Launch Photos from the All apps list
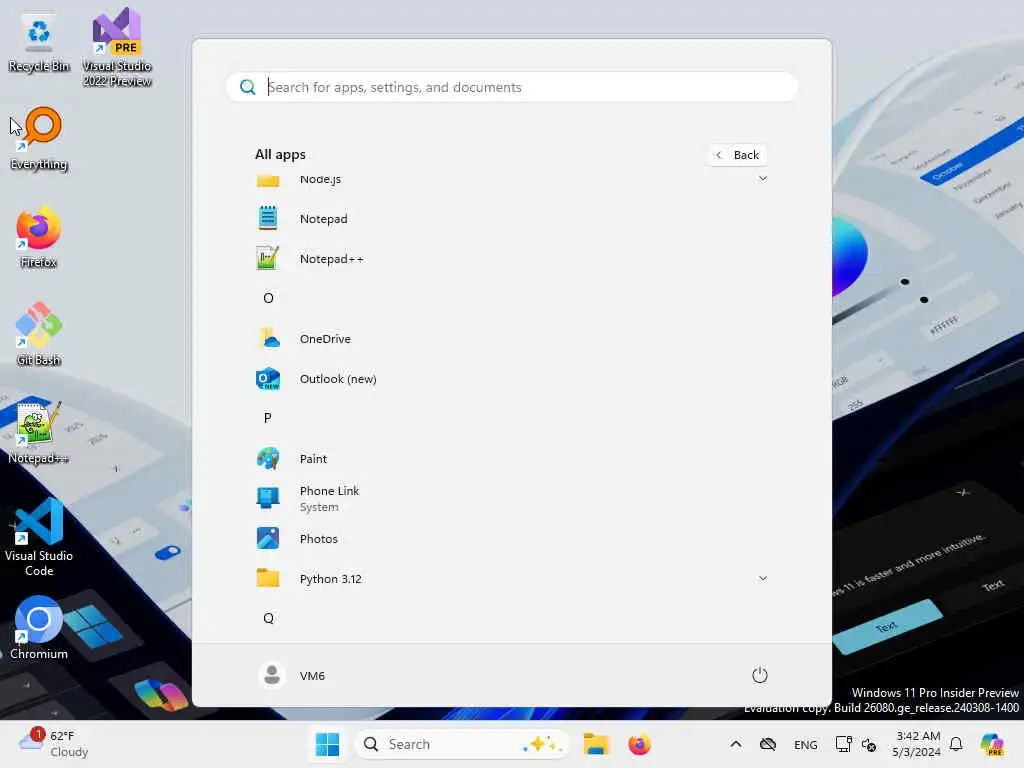The height and width of the screenshot is (768, 1024). coord(511,539)
